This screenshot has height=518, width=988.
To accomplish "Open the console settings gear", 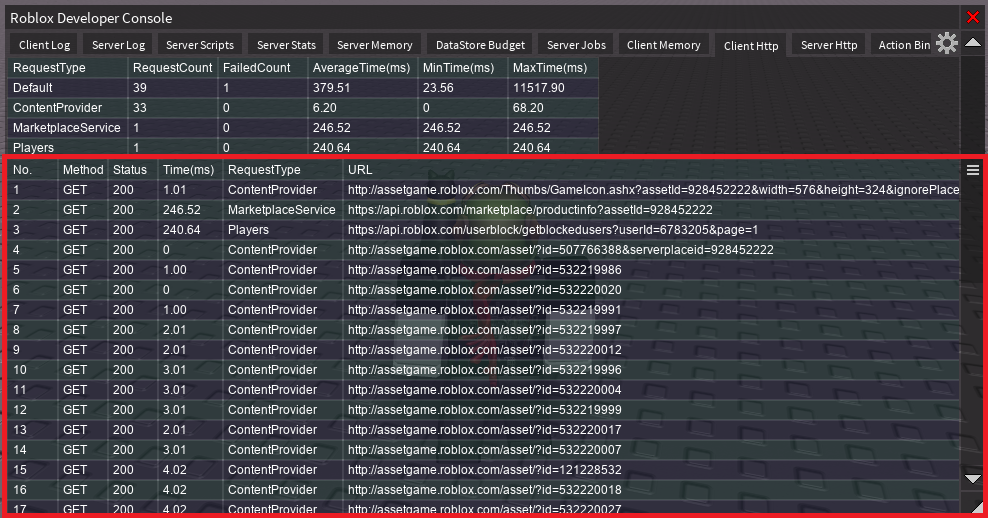I will click(946, 44).
